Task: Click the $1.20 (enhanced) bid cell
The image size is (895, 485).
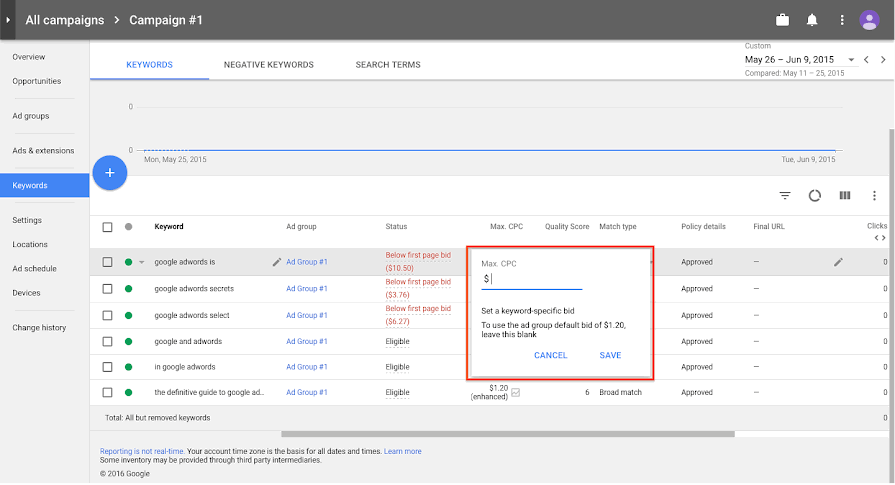Action: click(489, 393)
